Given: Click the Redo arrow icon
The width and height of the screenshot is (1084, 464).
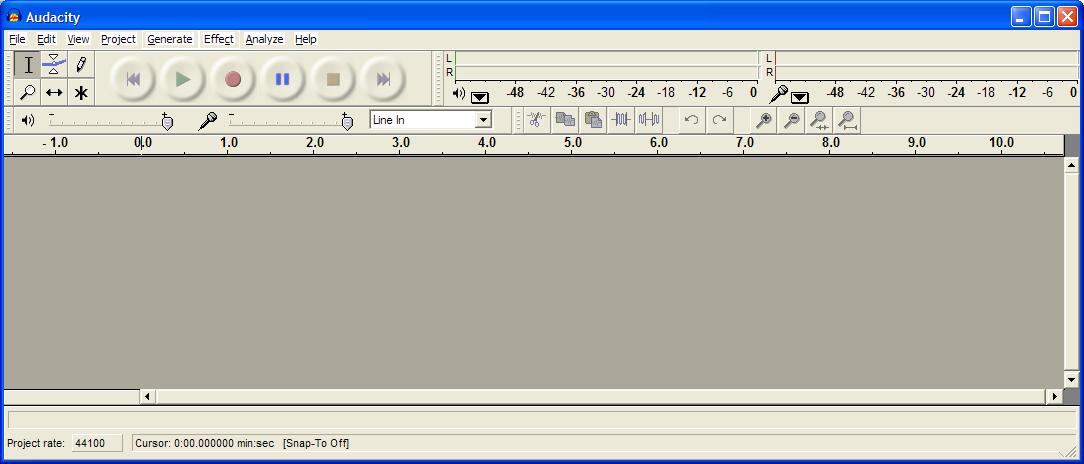Looking at the screenshot, I should click(719, 120).
